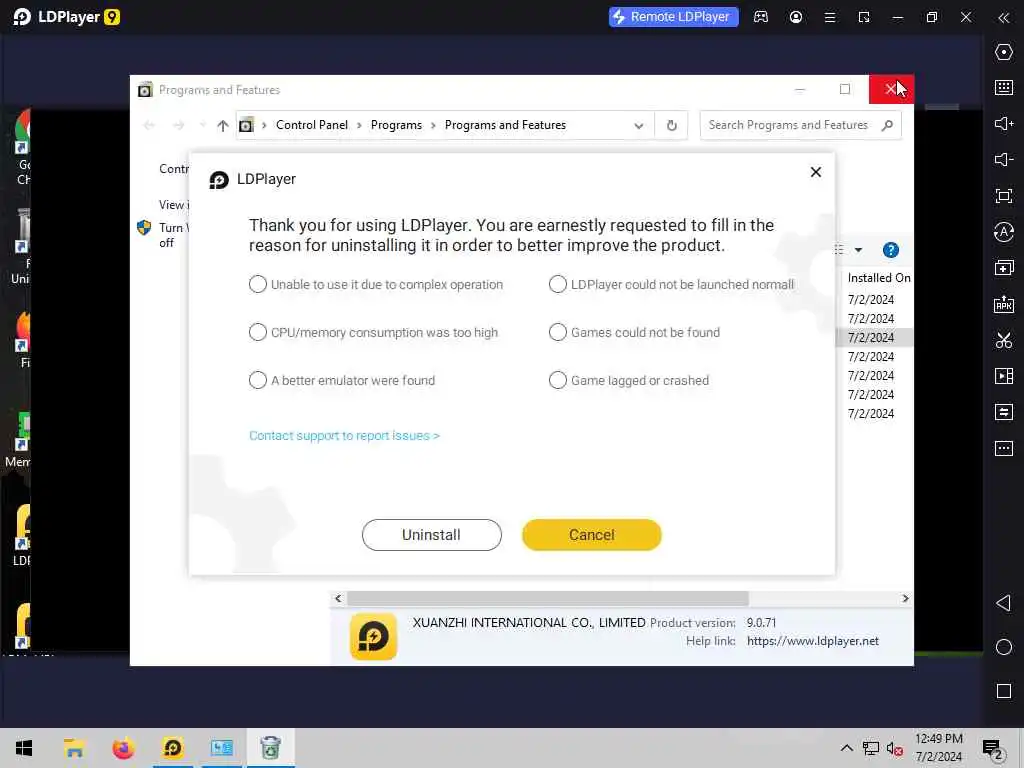Open view options dropdown arrow
The image size is (1024, 768).
coord(858,250)
